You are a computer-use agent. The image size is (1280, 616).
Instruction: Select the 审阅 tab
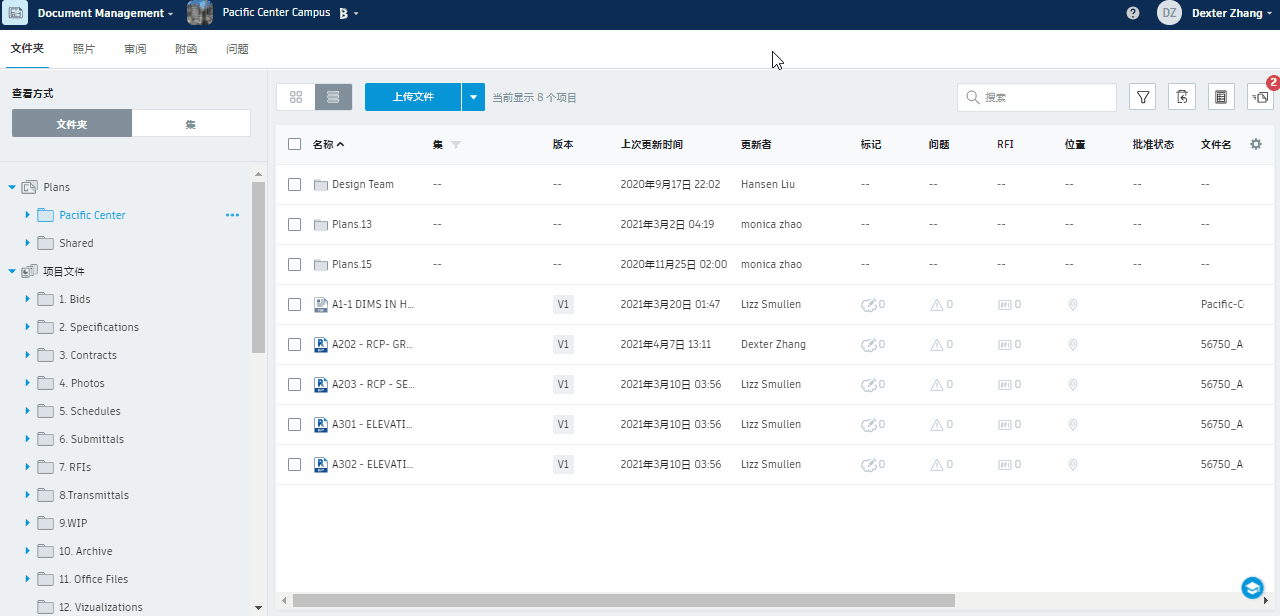[135, 48]
